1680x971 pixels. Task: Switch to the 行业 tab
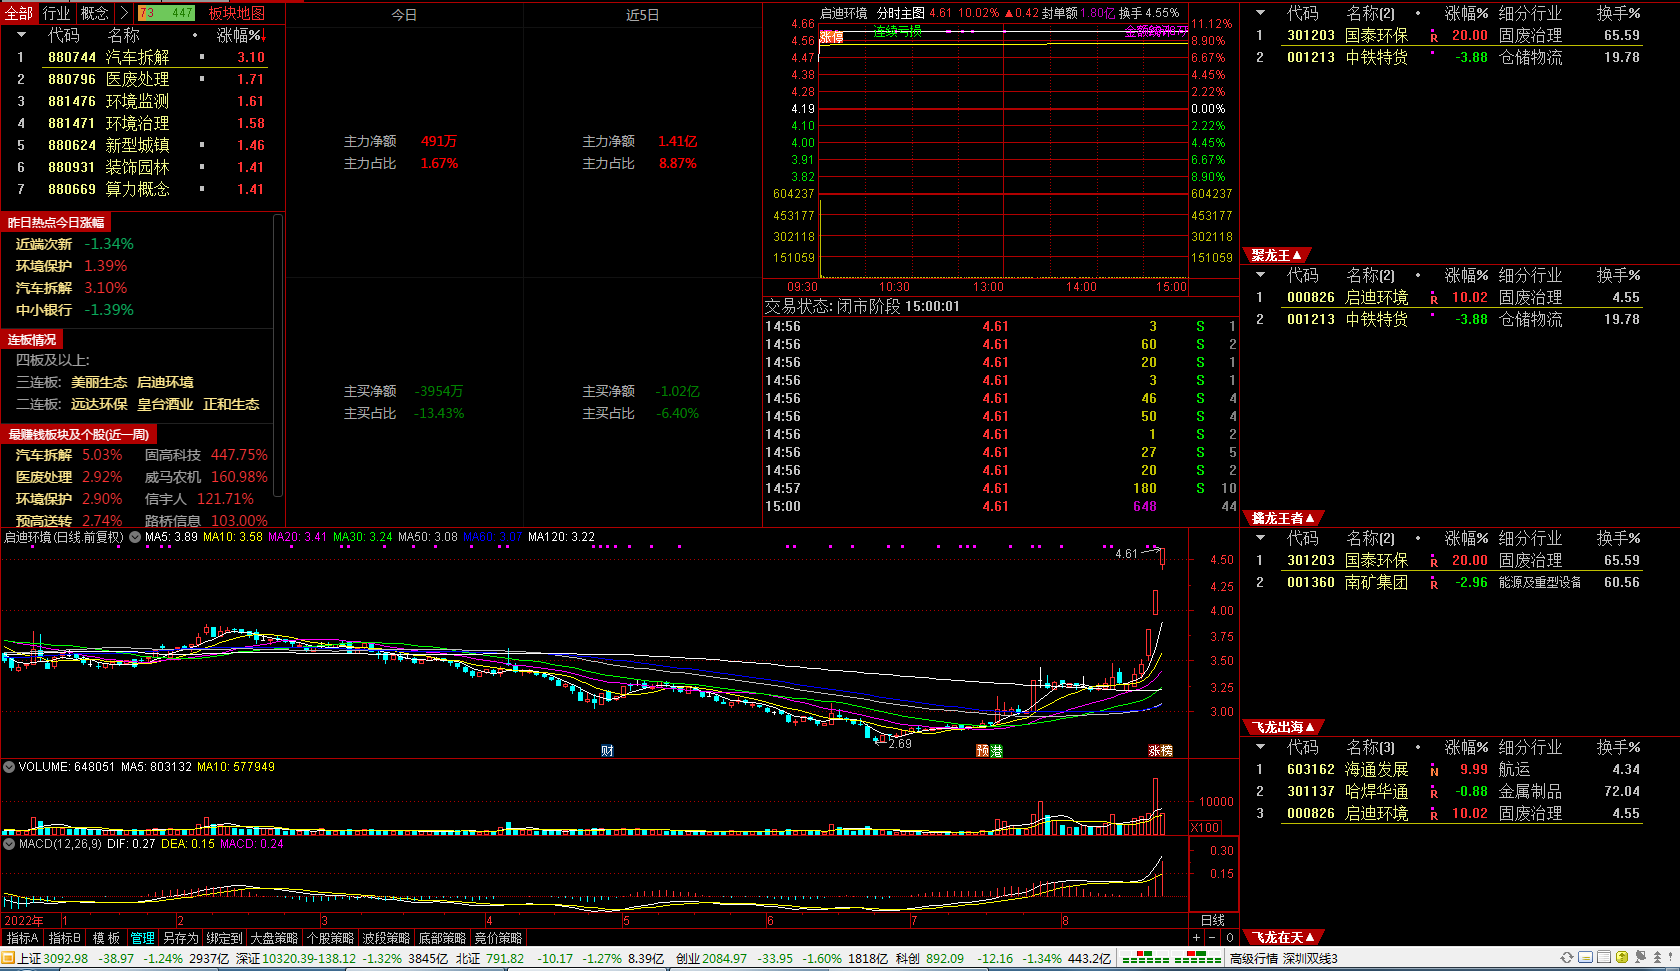point(57,13)
